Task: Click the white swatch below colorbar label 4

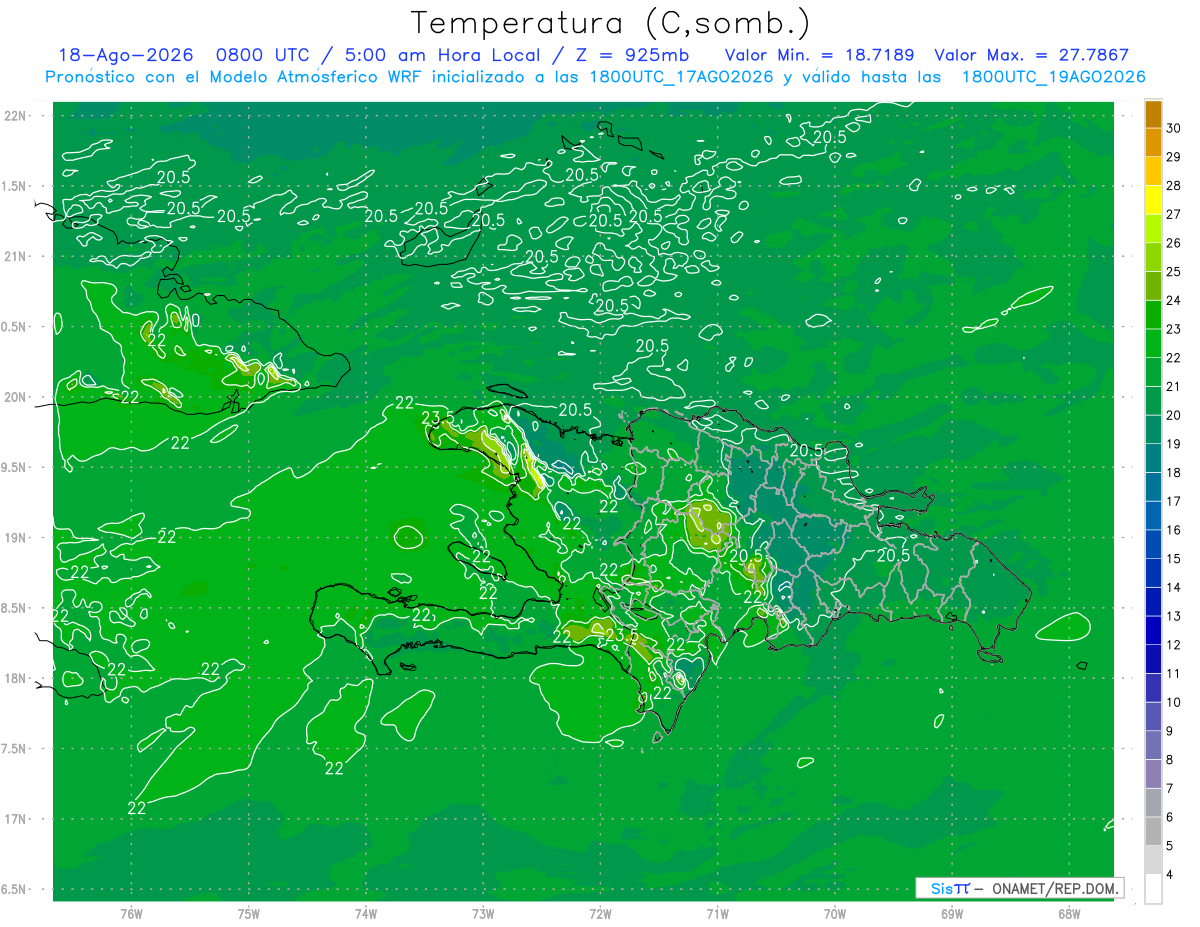Action: point(1153,889)
